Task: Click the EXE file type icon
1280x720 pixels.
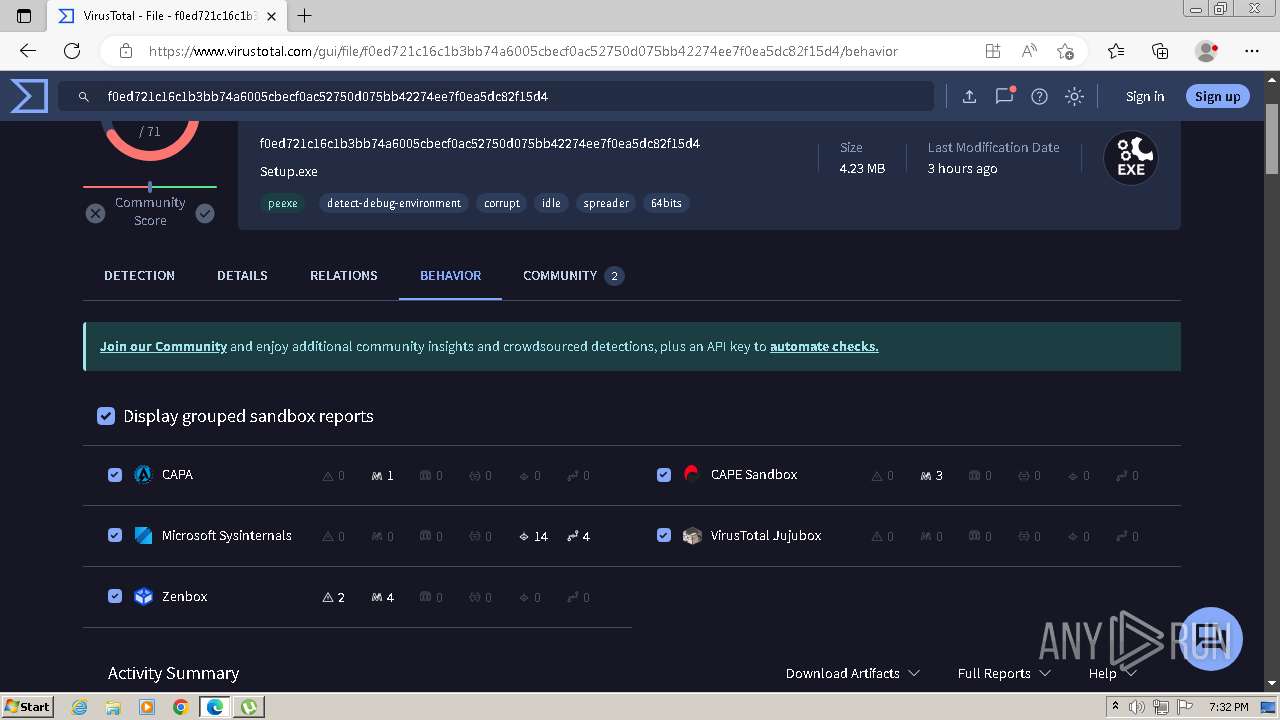Action: coord(1131,158)
